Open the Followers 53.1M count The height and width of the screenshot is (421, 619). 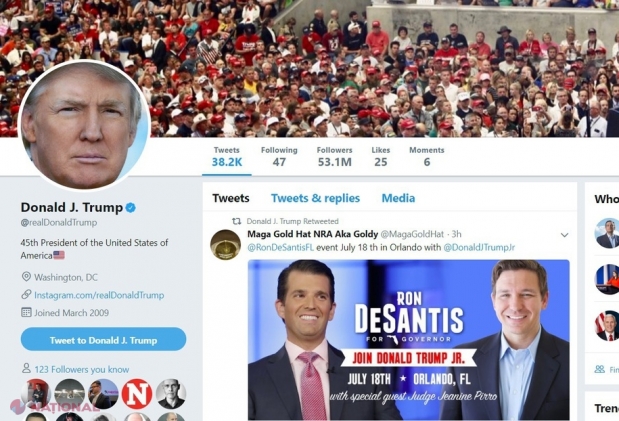(334, 157)
